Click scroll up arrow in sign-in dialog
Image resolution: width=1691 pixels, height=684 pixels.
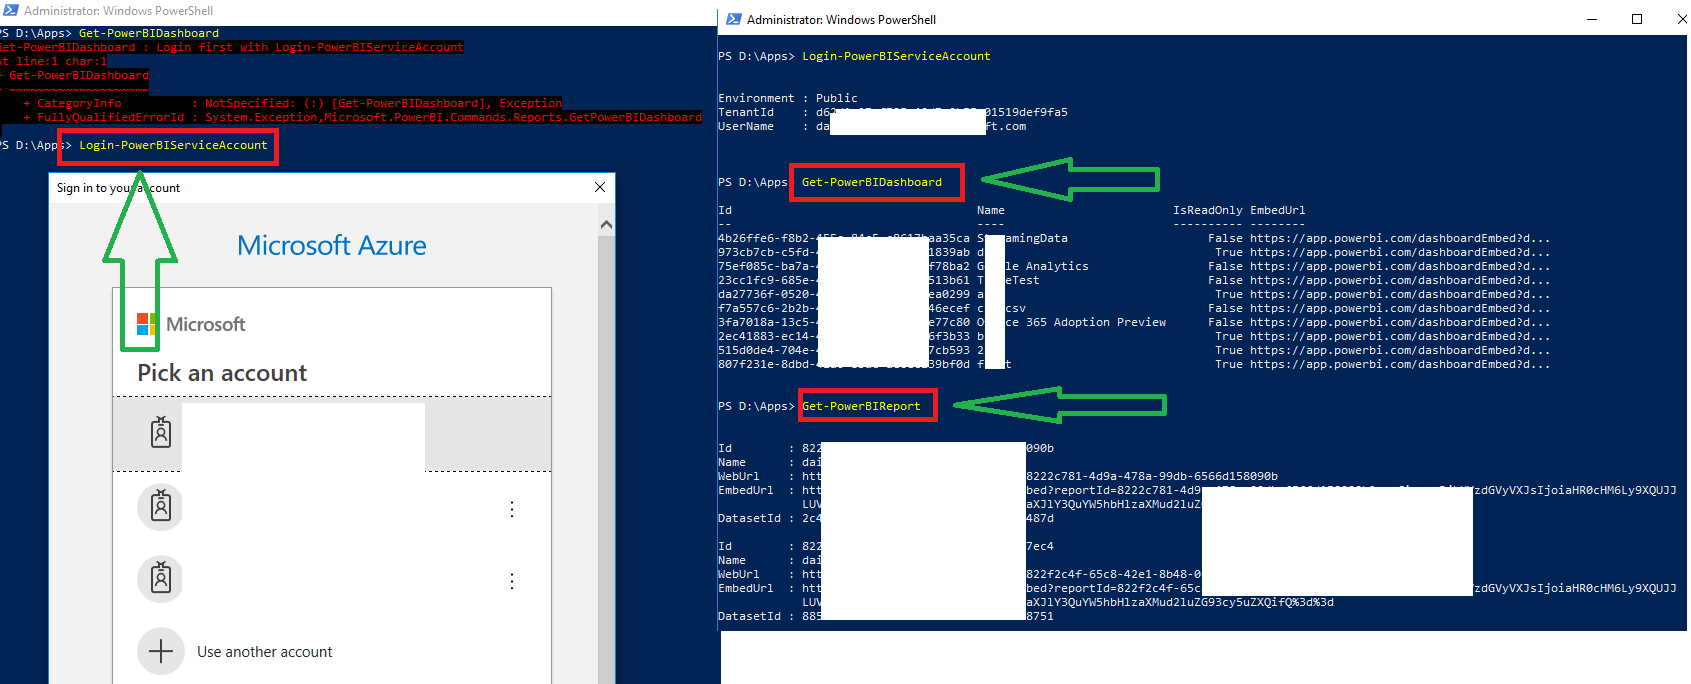coord(606,225)
